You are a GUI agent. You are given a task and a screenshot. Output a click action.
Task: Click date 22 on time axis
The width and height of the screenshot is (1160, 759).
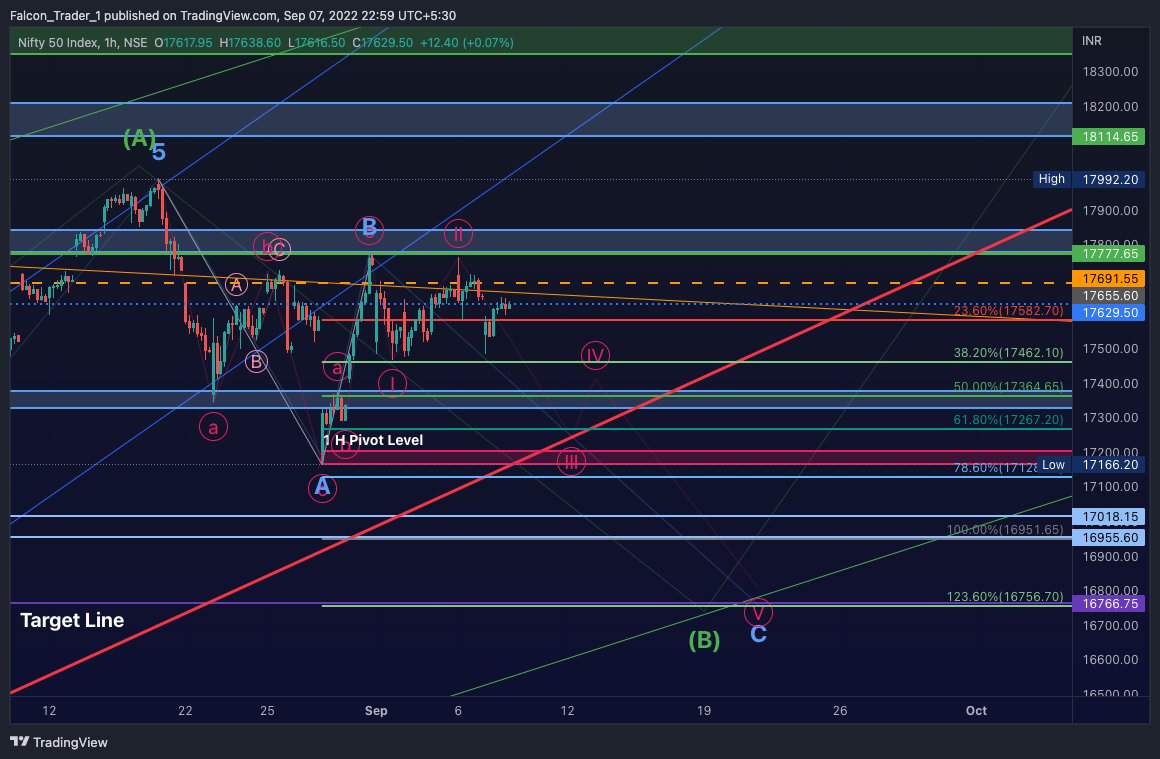click(x=185, y=711)
